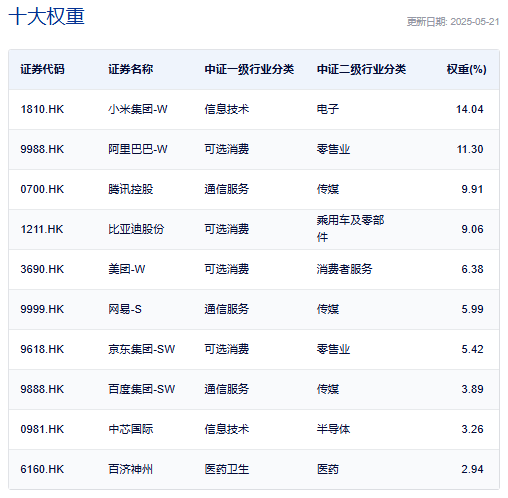The height and width of the screenshot is (498, 508).
Task: Open stock code 9988.HK
Action: coord(42,149)
